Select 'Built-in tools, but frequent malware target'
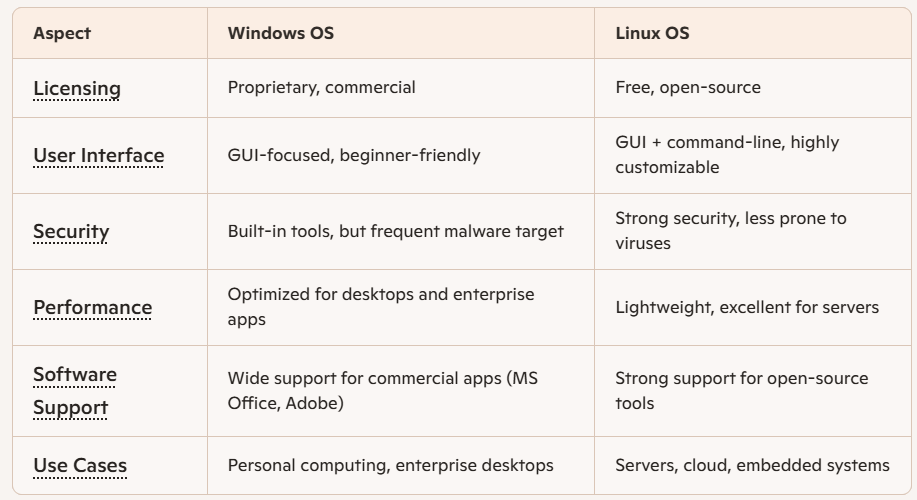The image size is (917, 500). click(x=395, y=231)
